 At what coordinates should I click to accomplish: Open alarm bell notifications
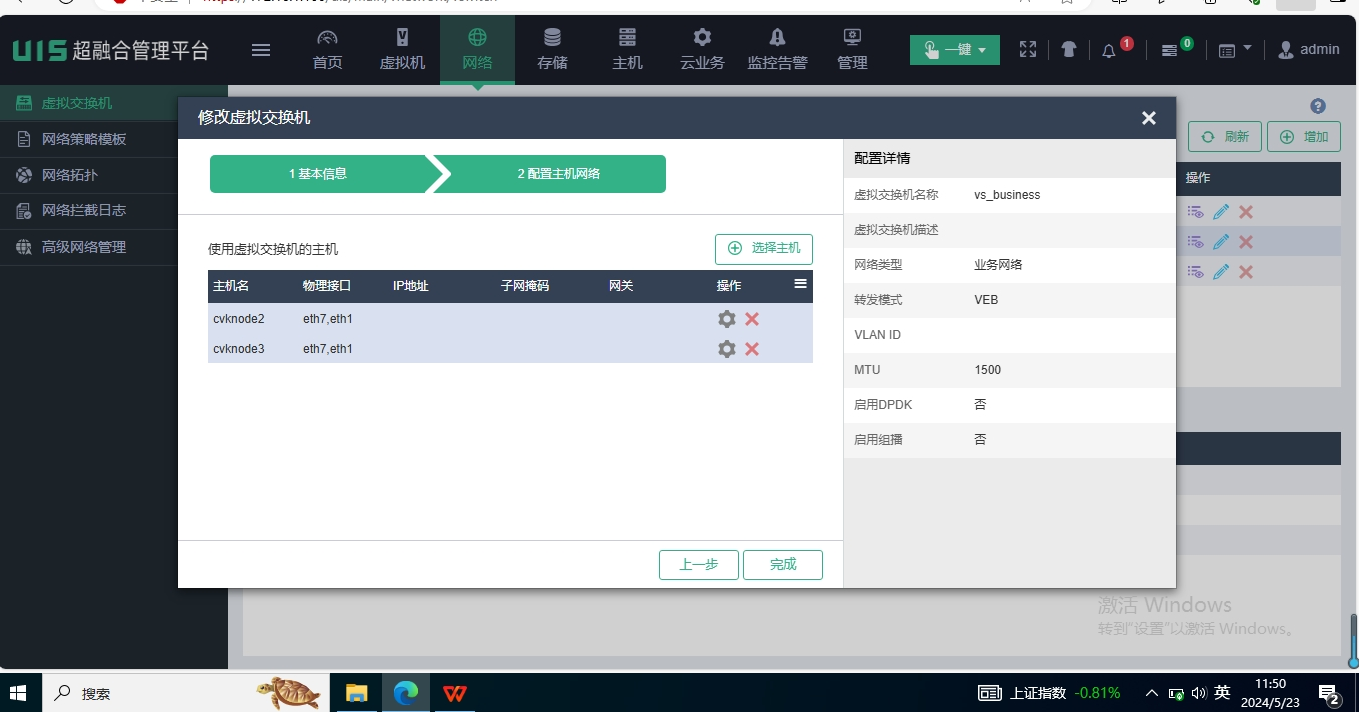pos(1109,50)
